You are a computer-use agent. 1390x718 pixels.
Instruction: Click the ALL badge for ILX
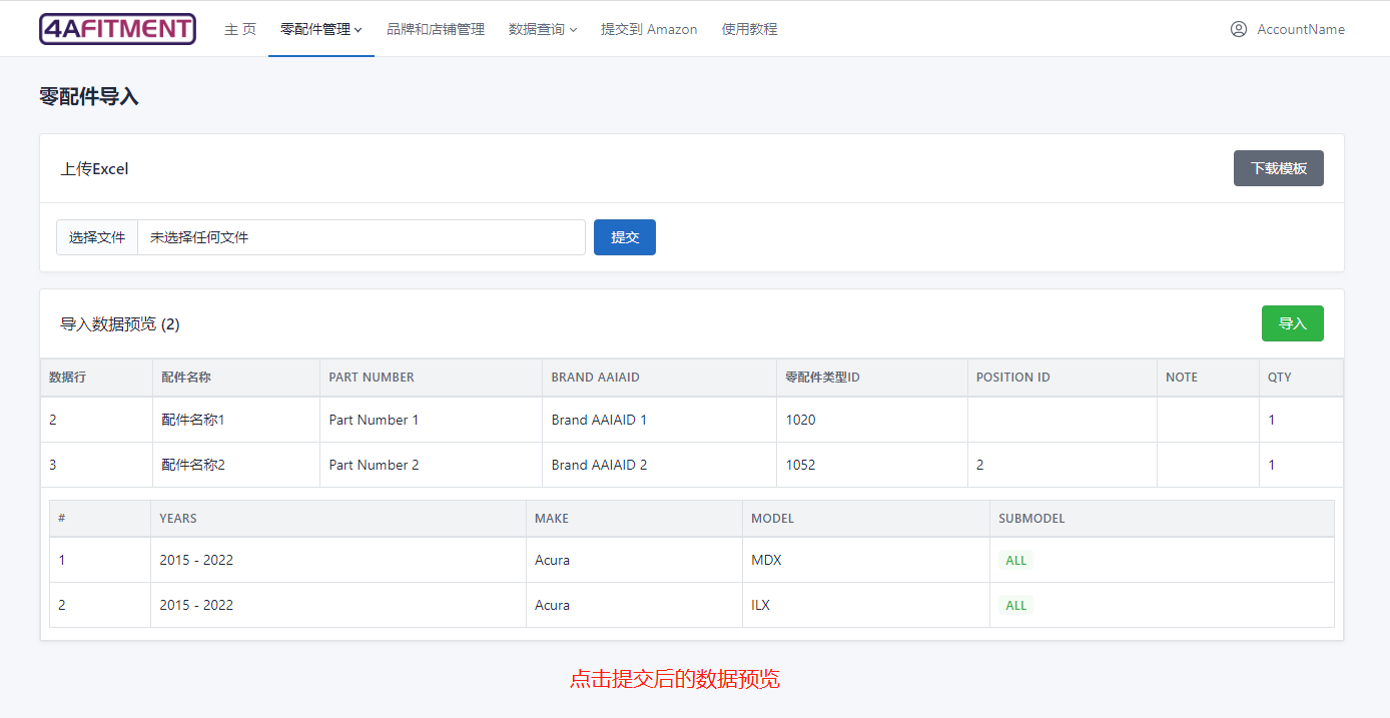[1016, 605]
